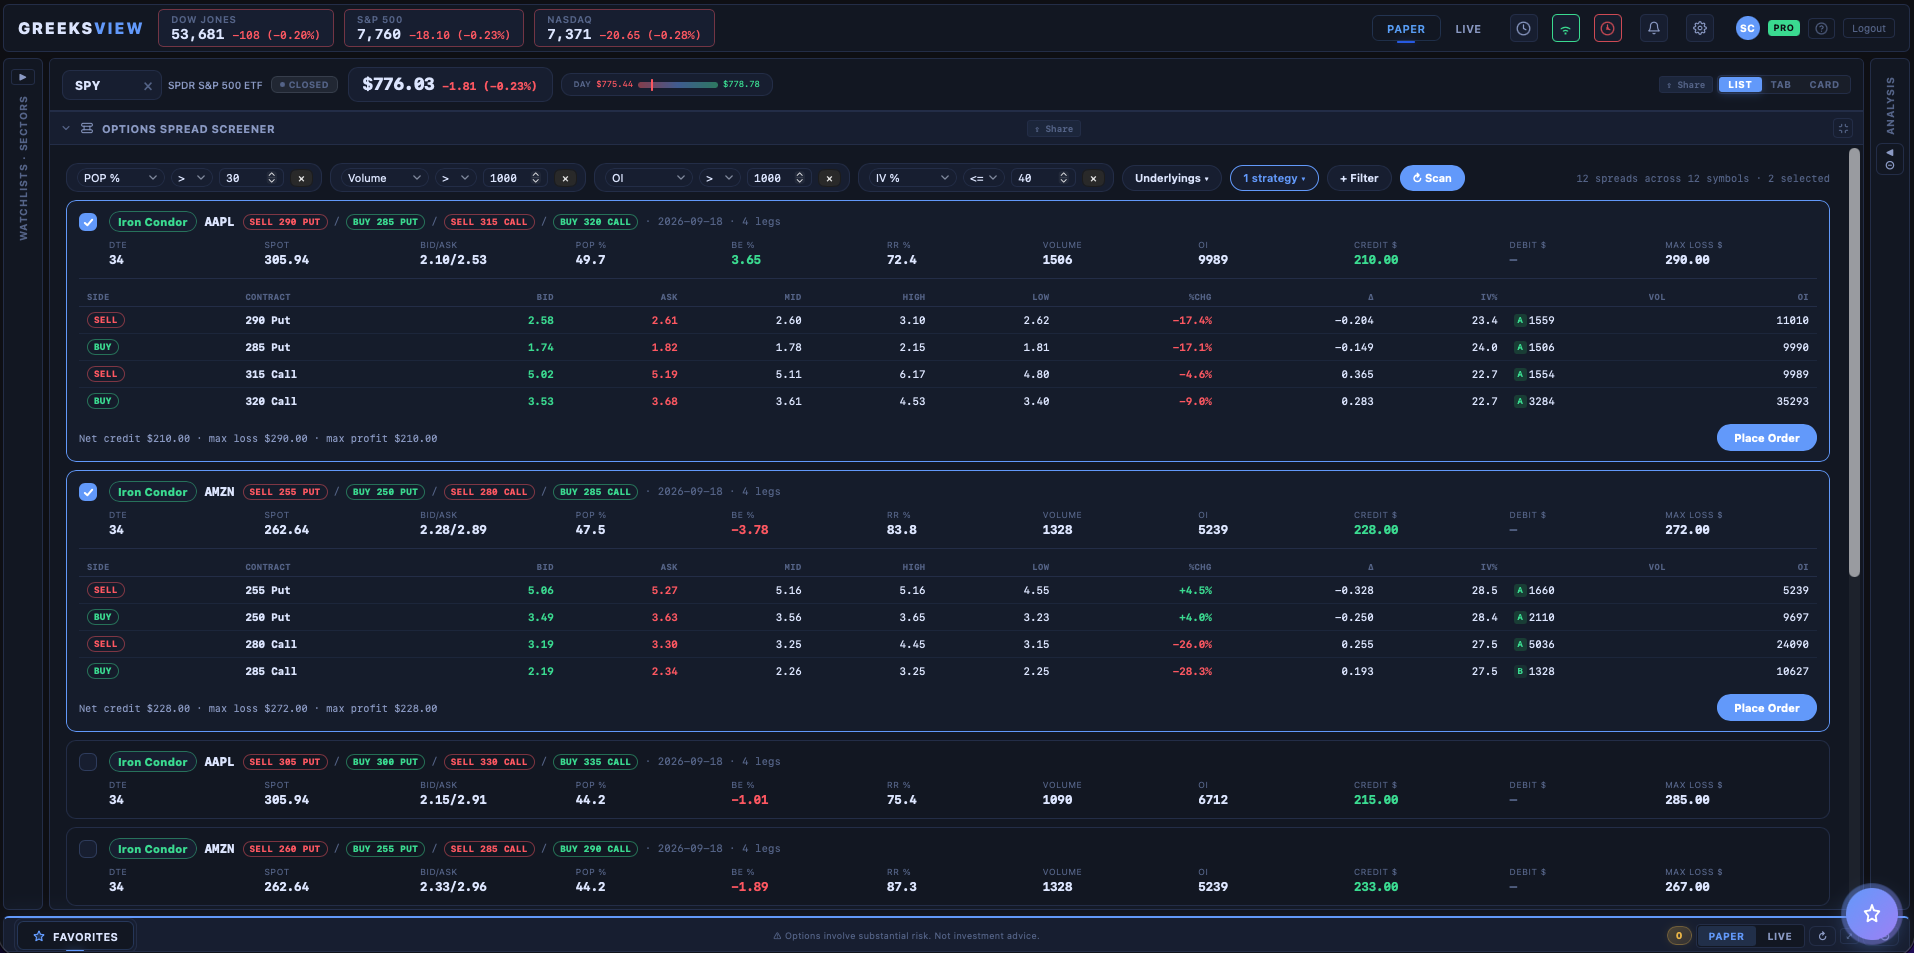The image size is (1914, 953).
Task: Open notifications bell
Action: click(x=1654, y=29)
